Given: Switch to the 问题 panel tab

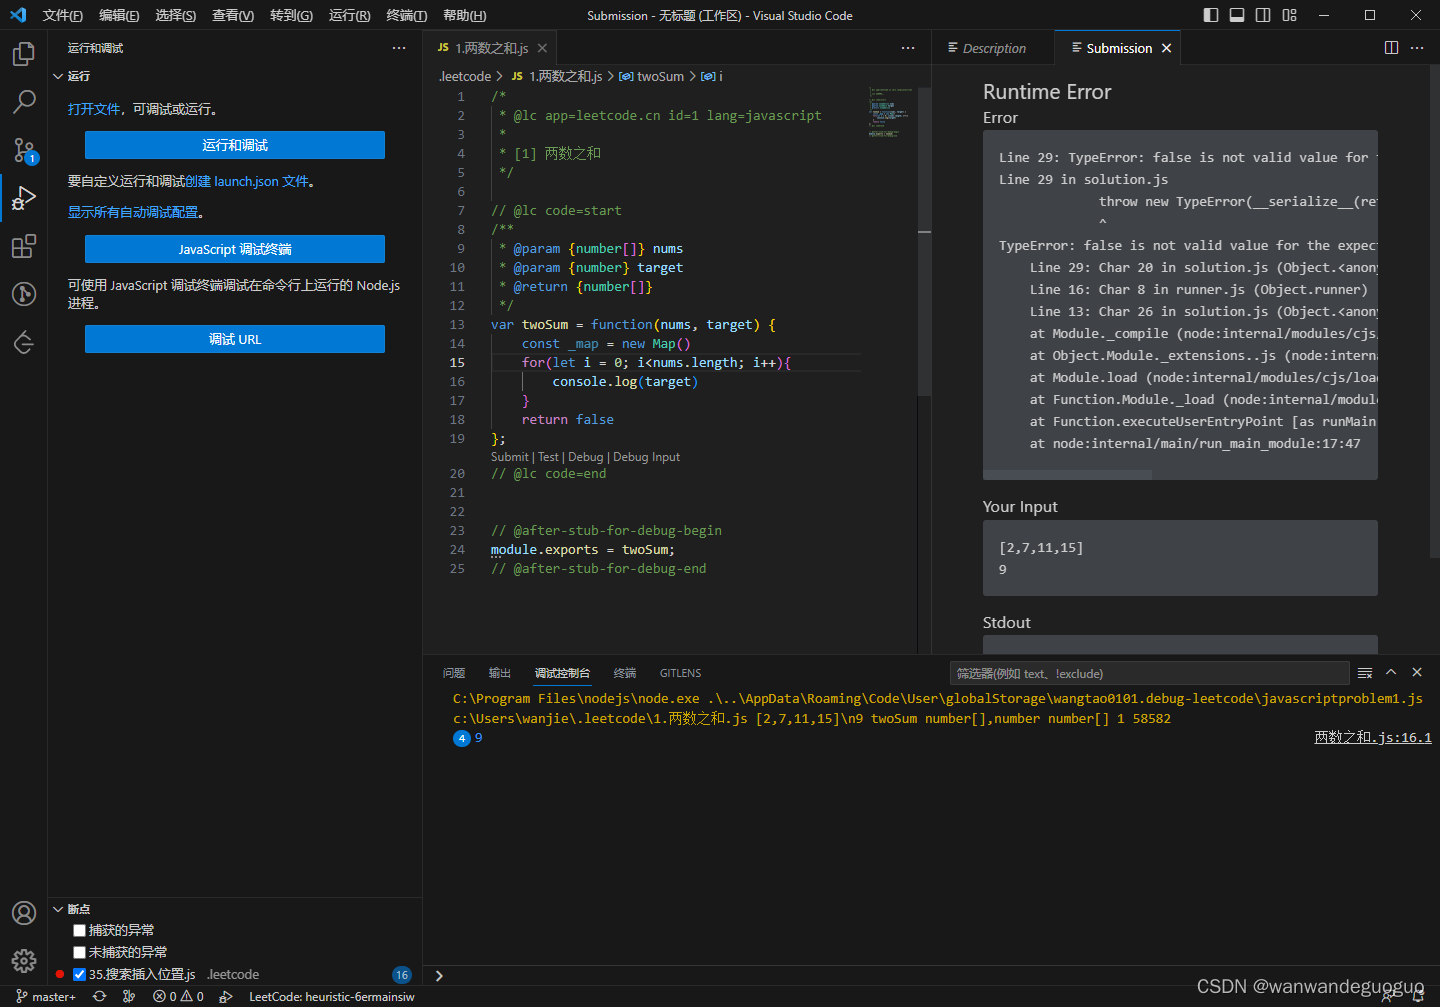Looking at the screenshot, I should [454, 673].
